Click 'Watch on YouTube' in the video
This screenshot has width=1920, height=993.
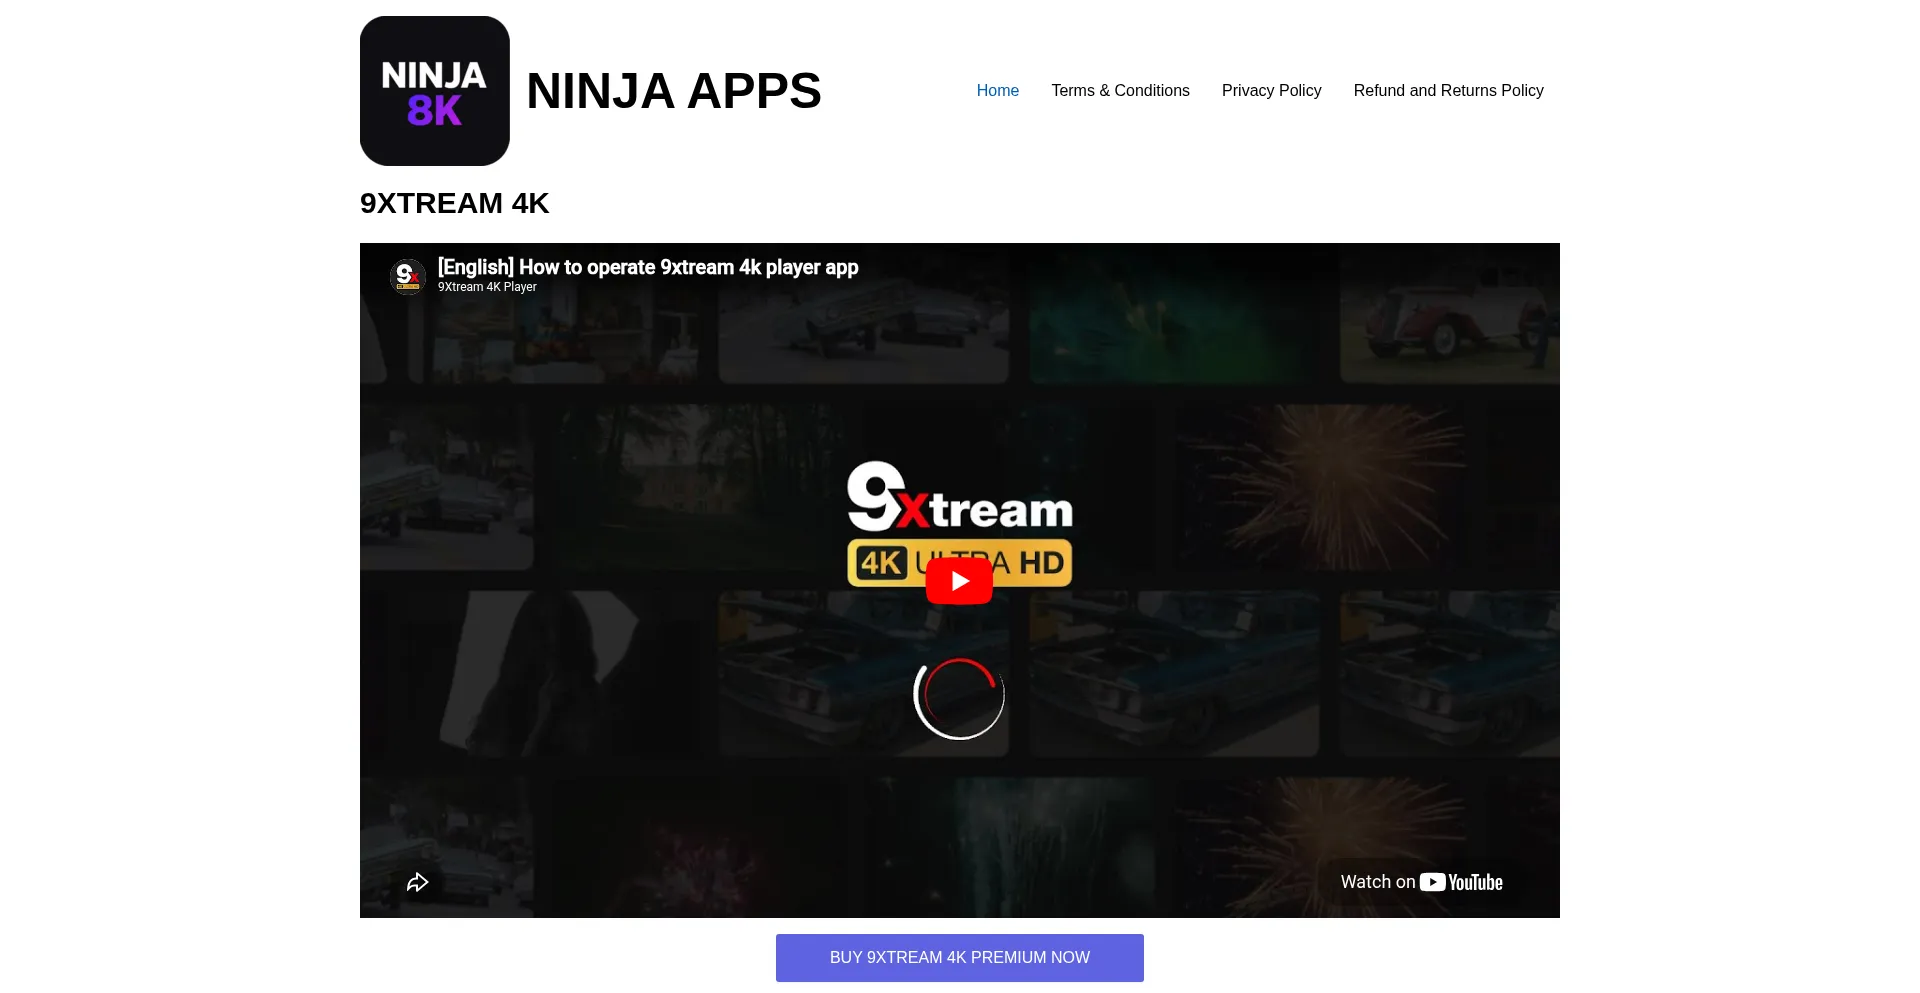[x=1421, y=882]
